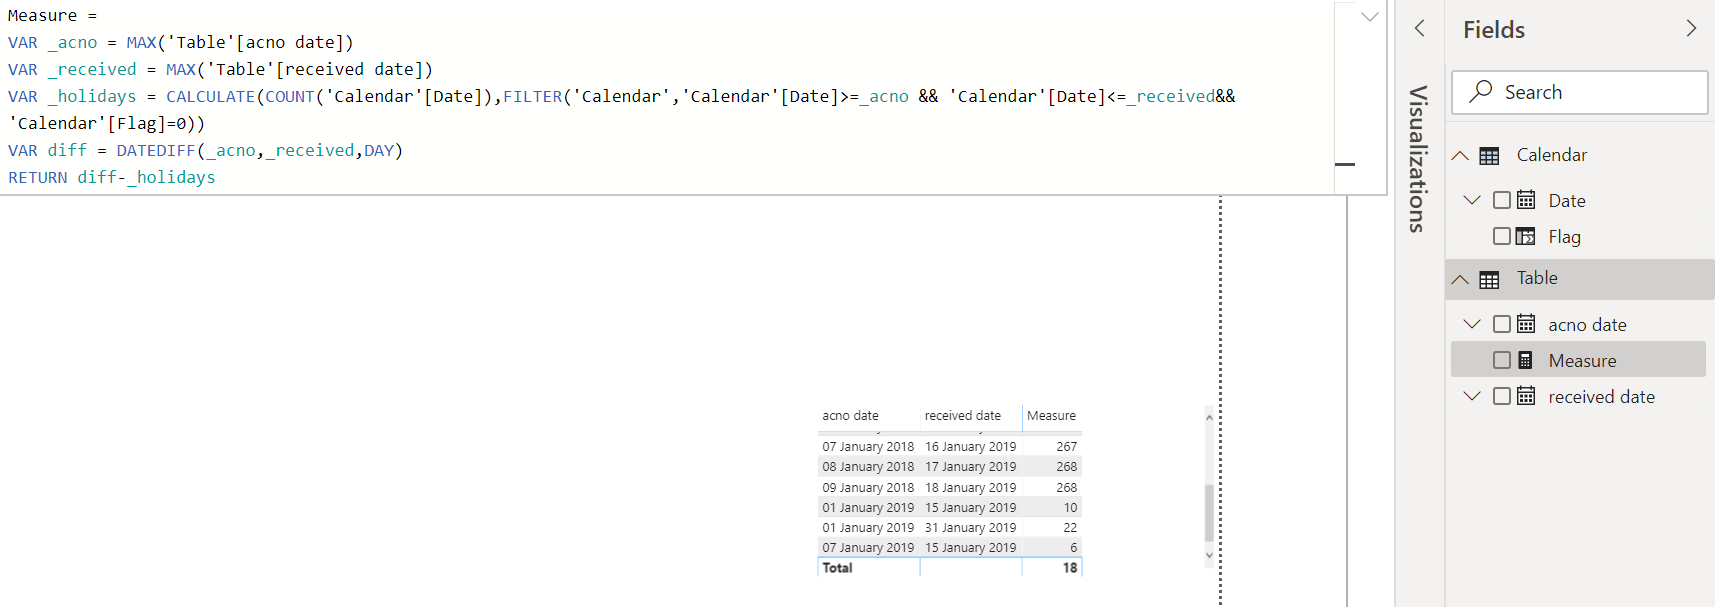Click the Date field calendar icon
The height and width of the screenshot is (607, 1715).
(x=1526, y=200)
